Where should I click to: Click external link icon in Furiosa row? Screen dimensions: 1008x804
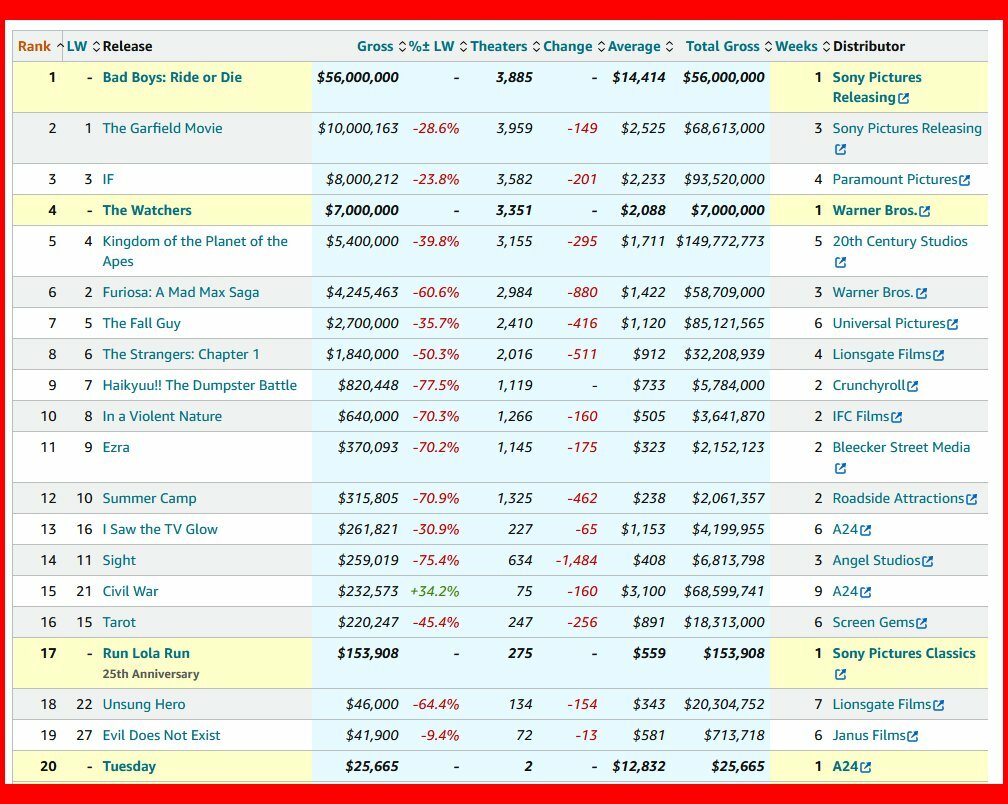click(x=922, y=294)
